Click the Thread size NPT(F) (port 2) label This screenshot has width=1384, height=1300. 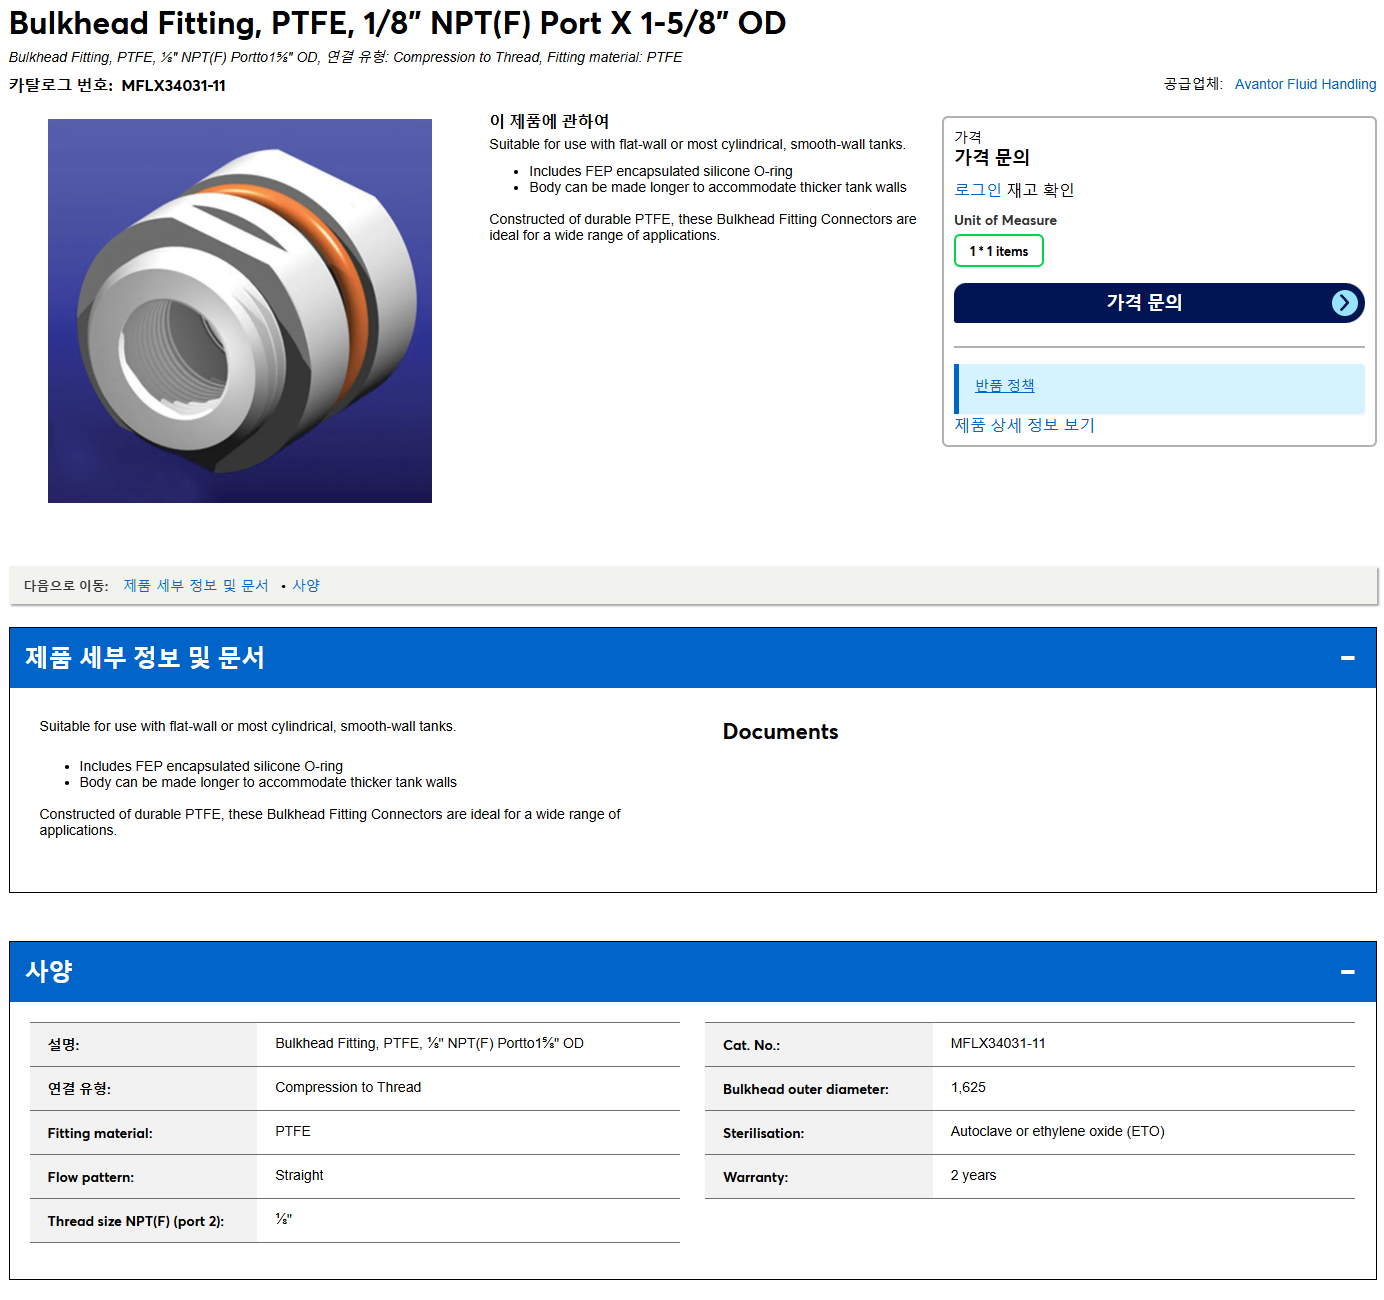click(136, 1221)
